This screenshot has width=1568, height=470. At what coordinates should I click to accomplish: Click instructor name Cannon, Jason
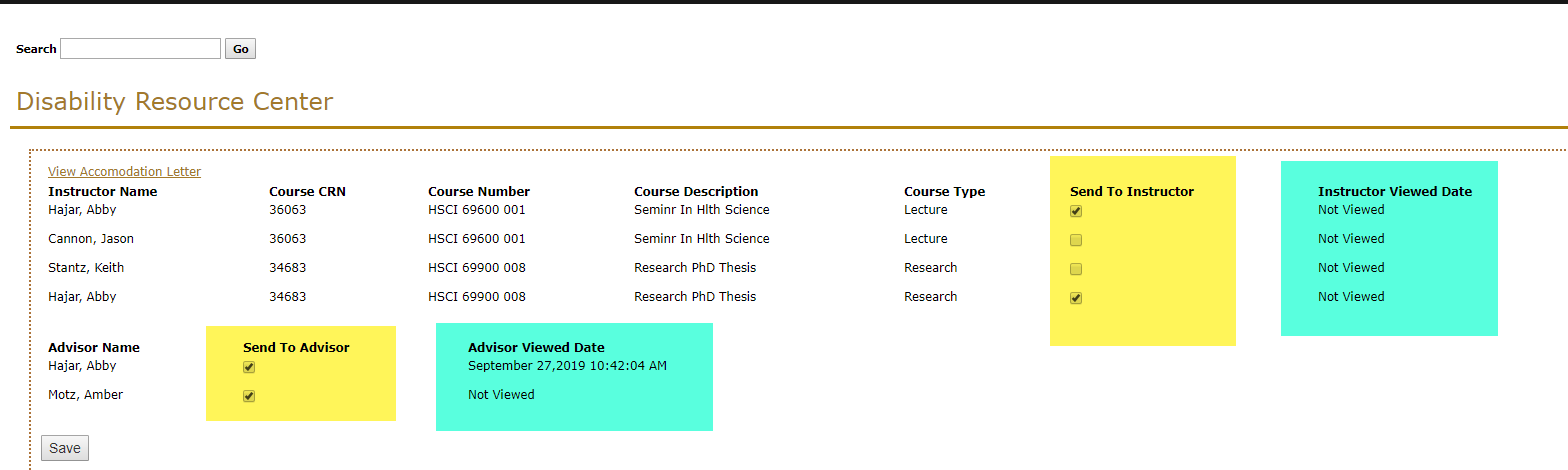pos(90,239)
